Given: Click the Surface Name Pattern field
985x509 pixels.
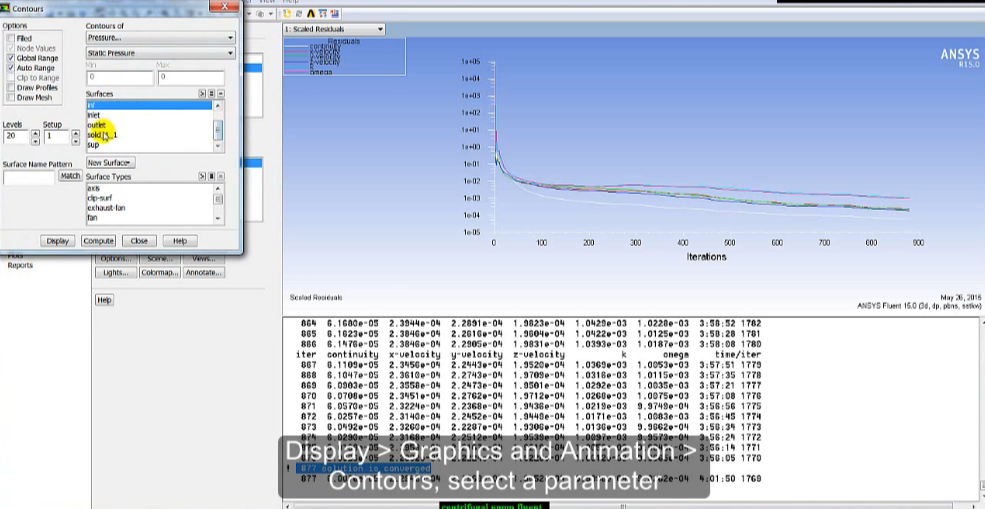Looking at the screenshot, I should point(29,178).
